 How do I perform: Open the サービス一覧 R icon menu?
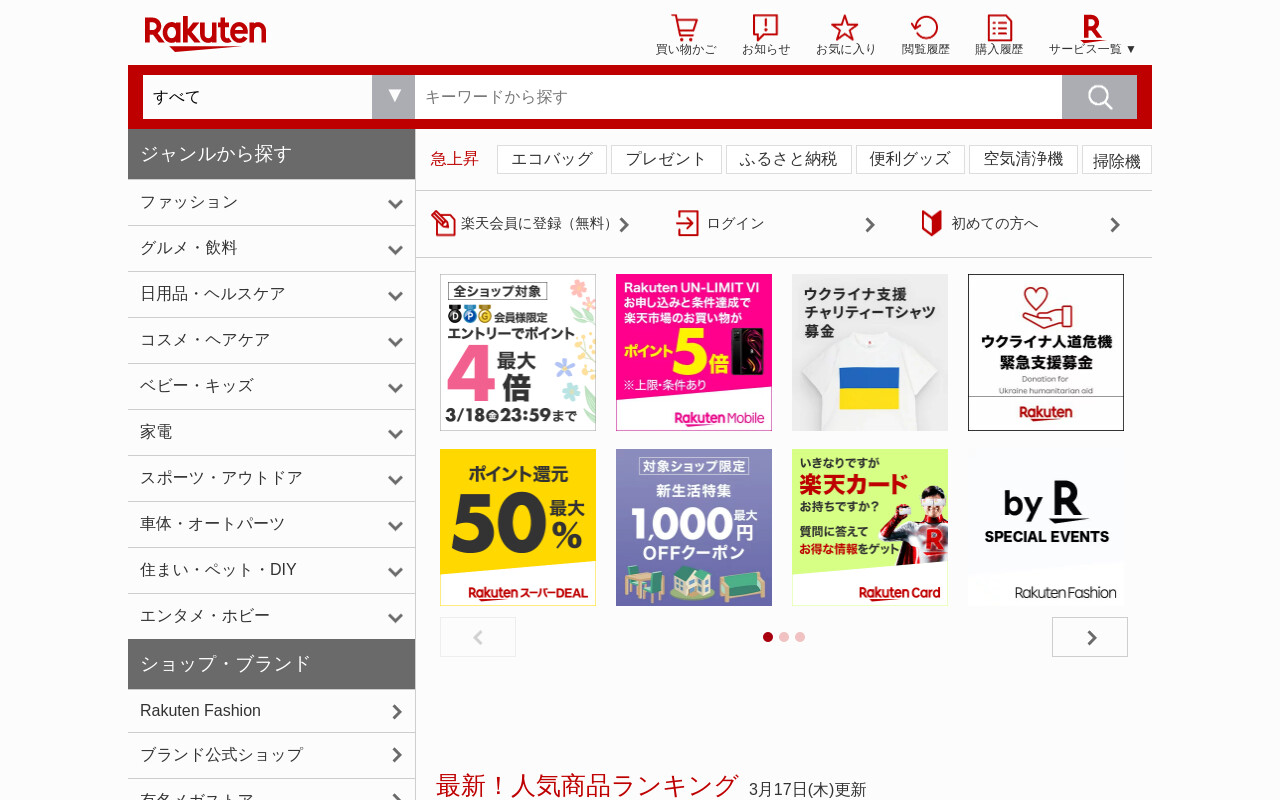[1092, 28]
